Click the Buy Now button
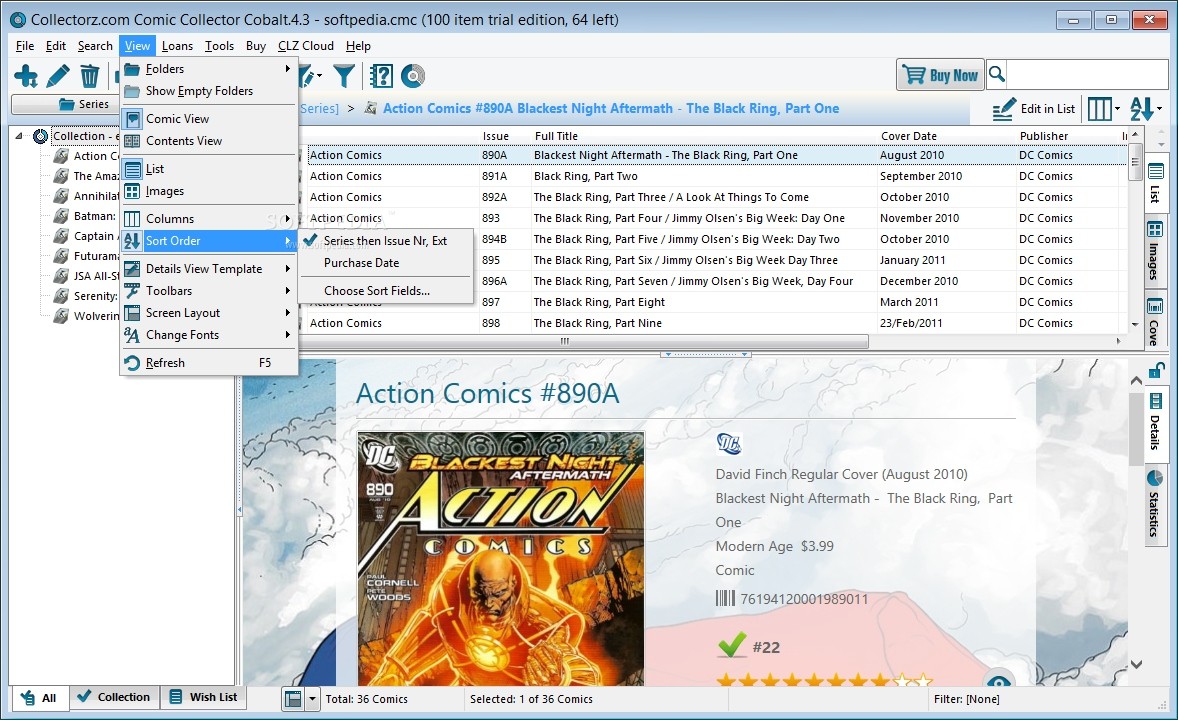Screen dimensions: 1178x720 [940, 74]
